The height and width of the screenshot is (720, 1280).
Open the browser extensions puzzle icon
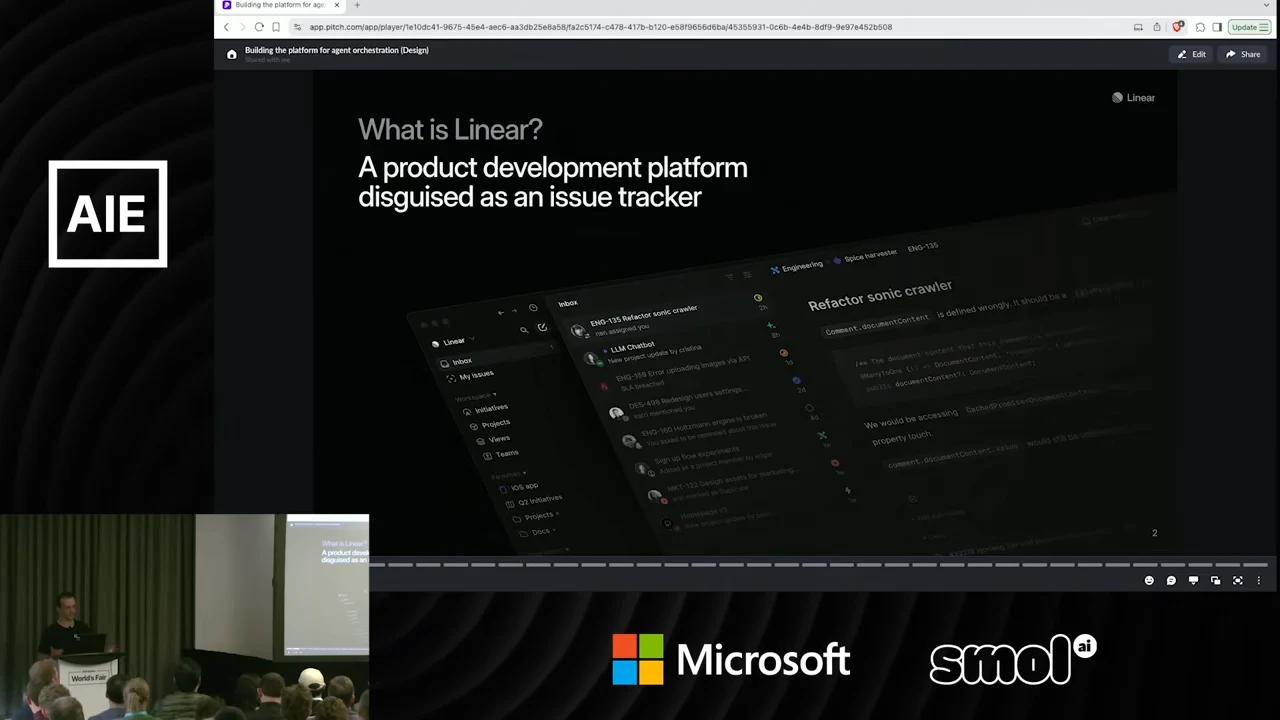click(x=1200, y=27)
